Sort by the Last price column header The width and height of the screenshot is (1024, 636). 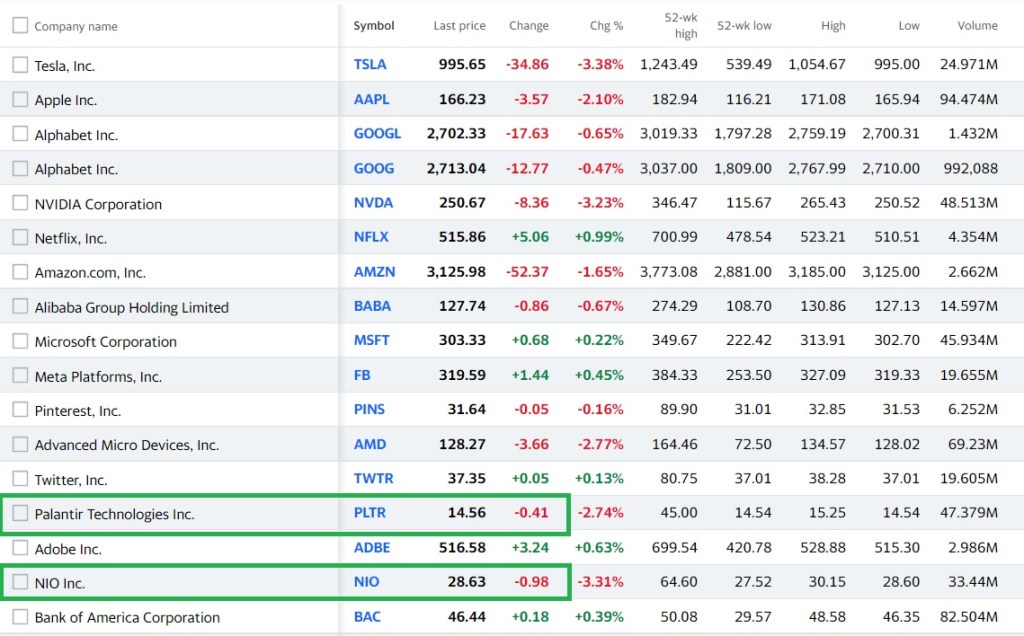tap(459, 26)
